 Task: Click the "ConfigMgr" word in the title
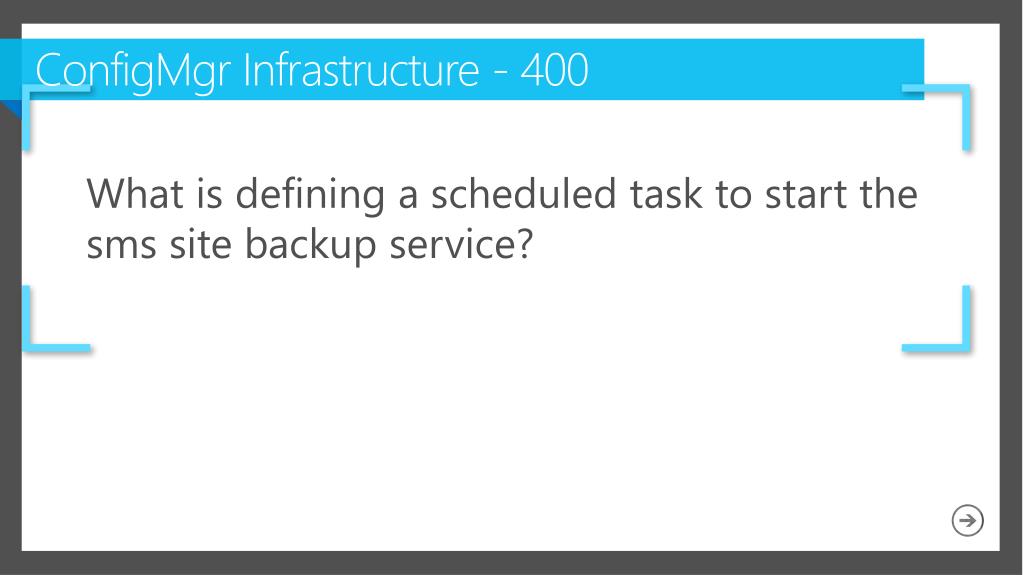[x=132, y=72]
